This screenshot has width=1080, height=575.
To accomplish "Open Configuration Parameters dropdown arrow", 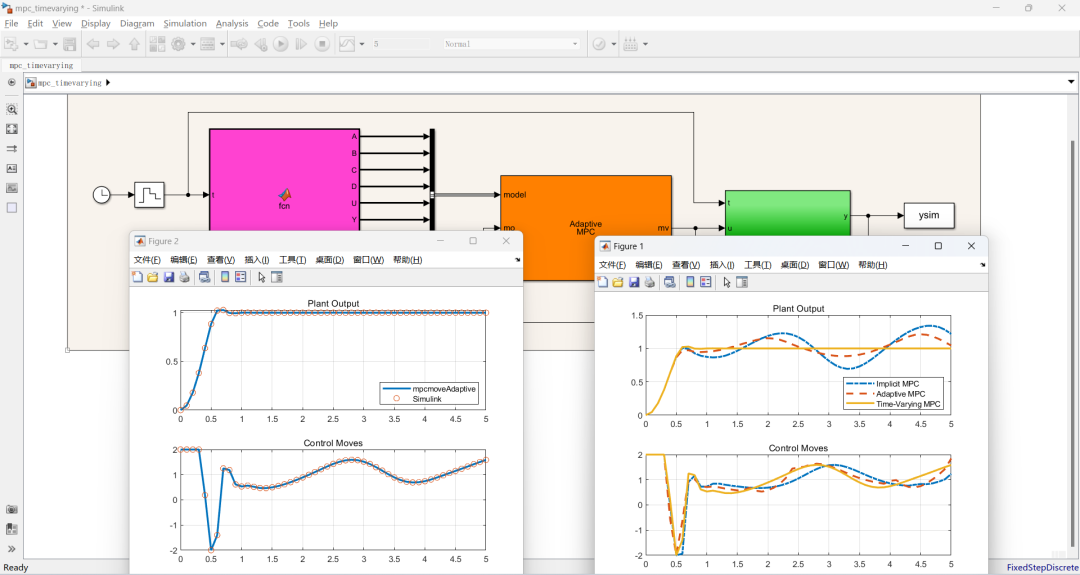I will (x=193, y=44).
